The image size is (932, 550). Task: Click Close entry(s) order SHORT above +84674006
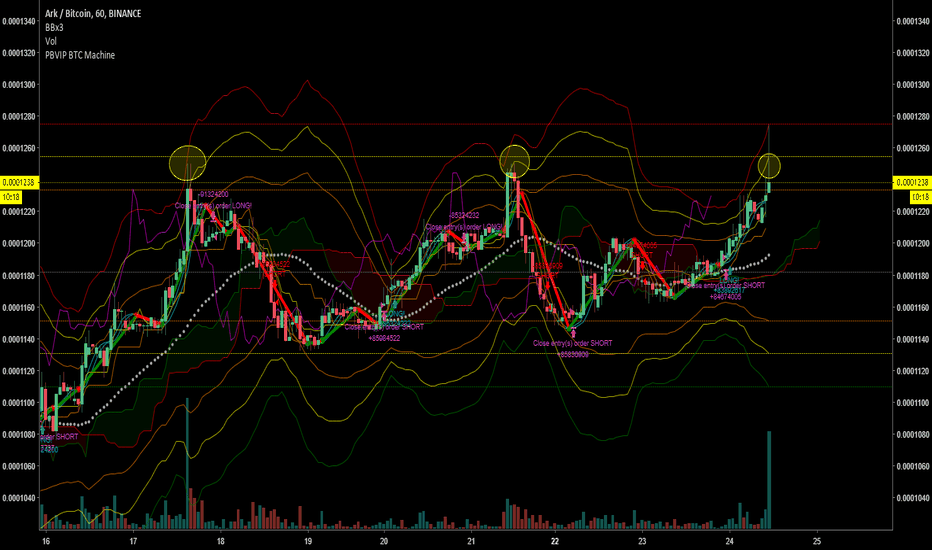pyautogui.click(x=726, y=285)
